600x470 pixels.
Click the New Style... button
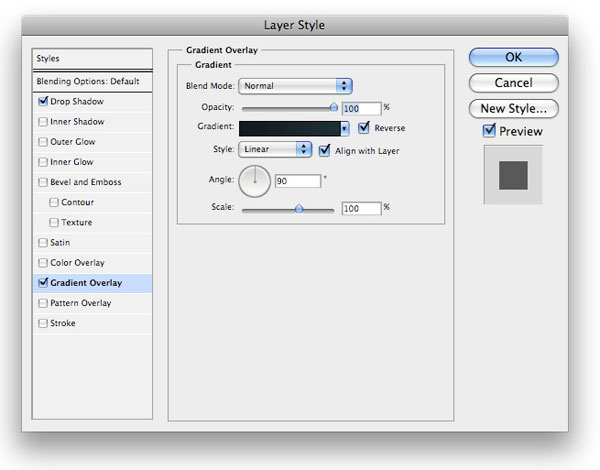[514, 109]
